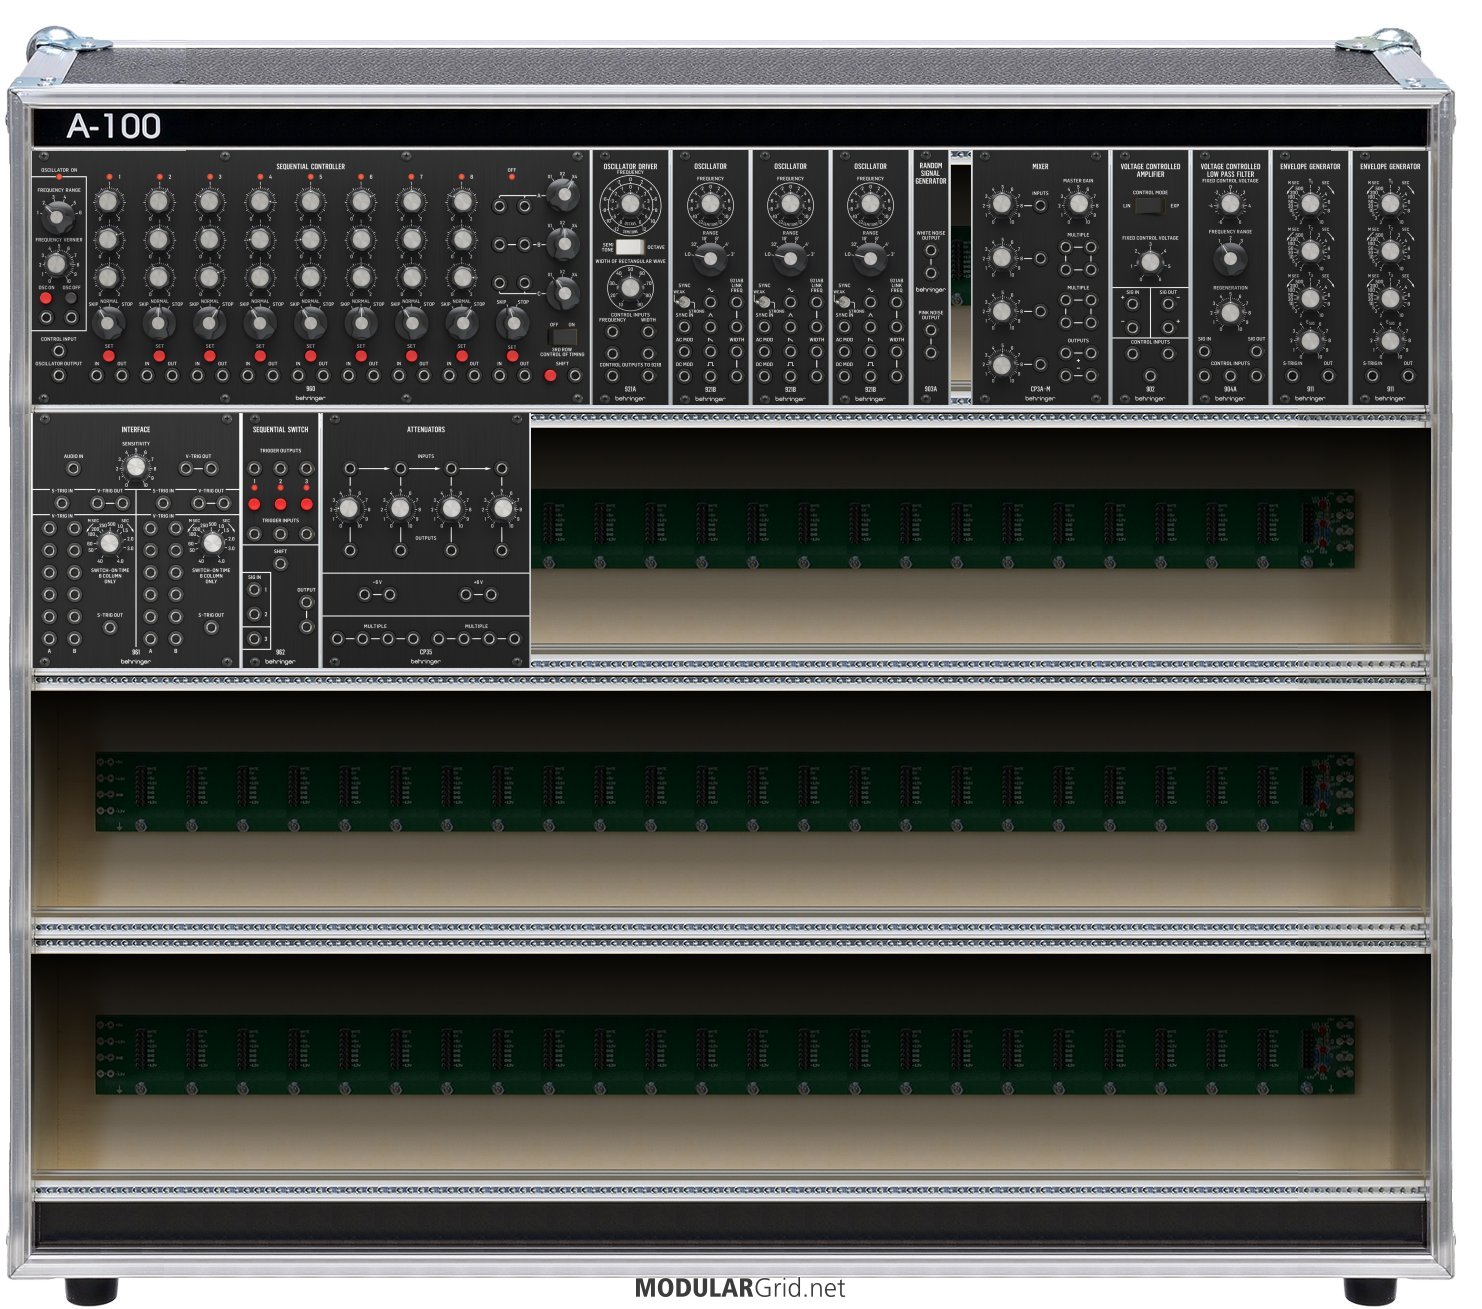Click the Width of Rectangular Wave knob
This screenshot has height=1309, width=1482.
point(630,287)
